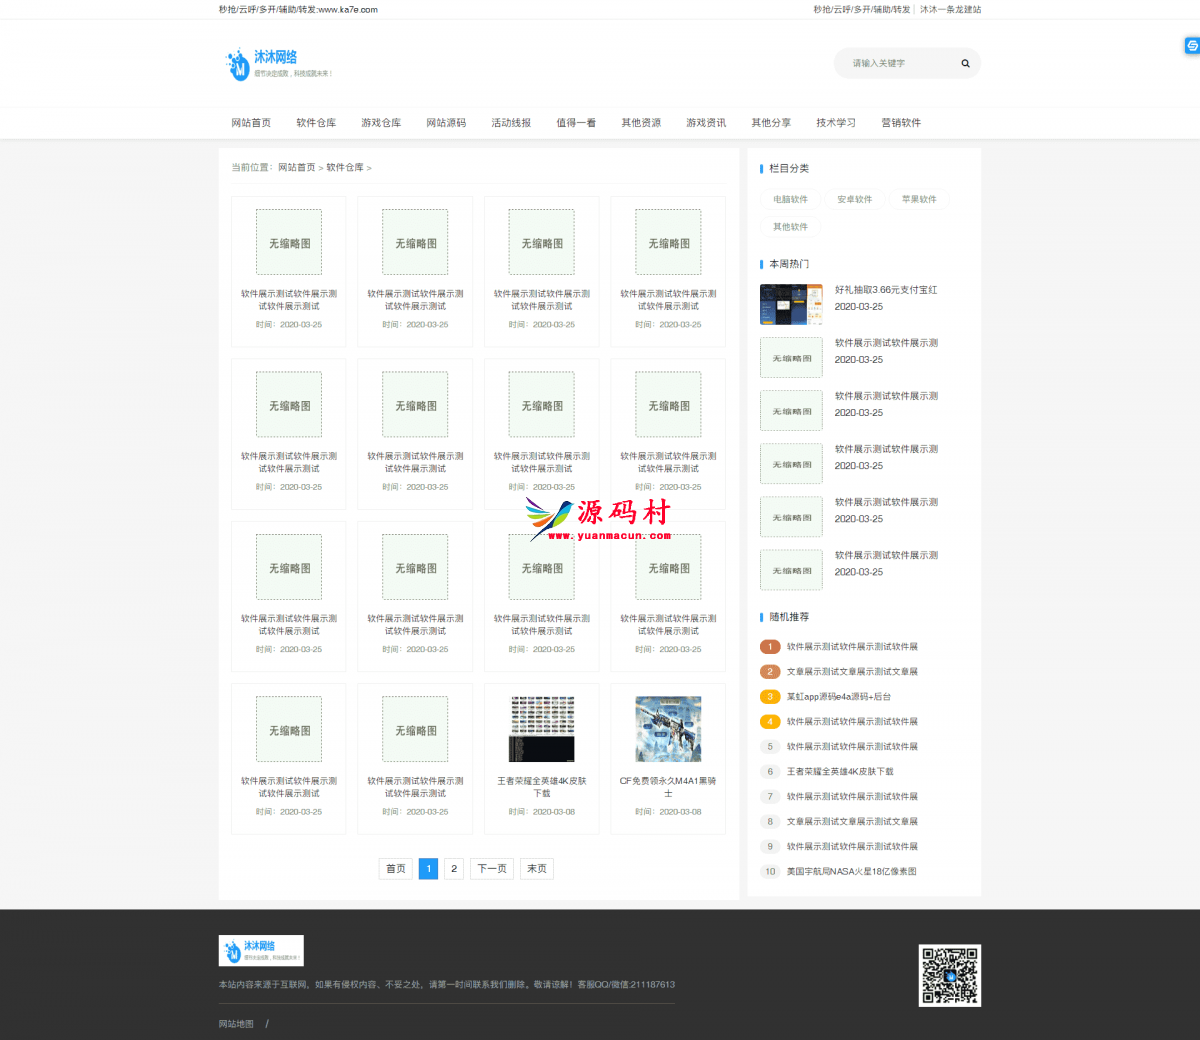Open the 王者荣耀全英雄4K皮肤 thumbnail
Screen dimensions: 1200x1040
(x=542, y=729)
